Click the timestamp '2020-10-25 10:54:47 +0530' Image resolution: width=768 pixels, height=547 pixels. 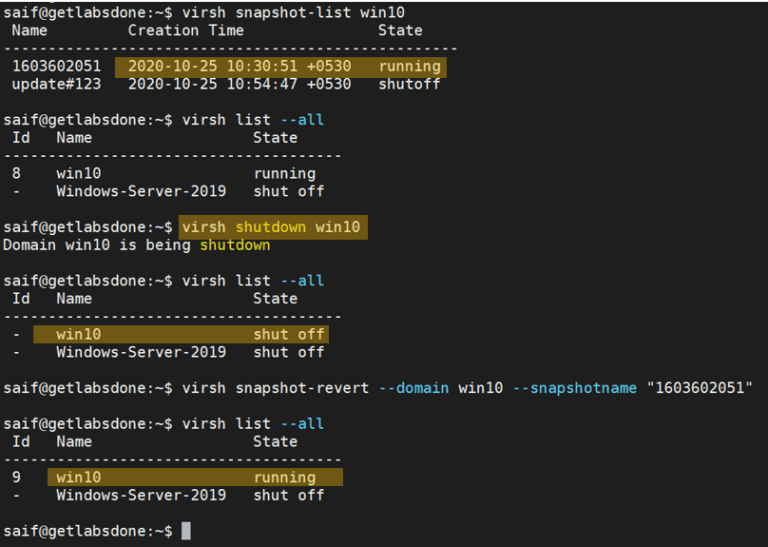(x=240, y=84)
